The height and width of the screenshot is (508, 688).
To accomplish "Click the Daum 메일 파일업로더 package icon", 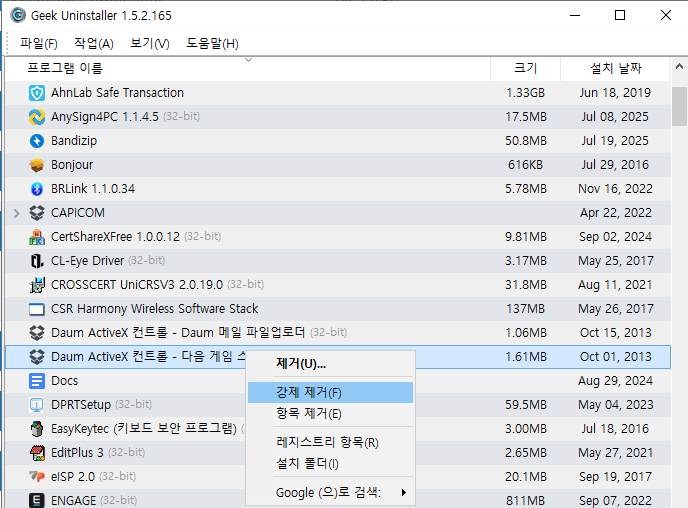I will (37, 333).
